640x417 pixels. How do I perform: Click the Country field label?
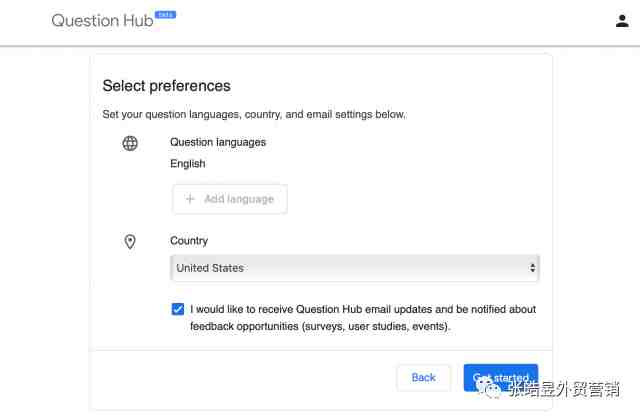click(x=189, y=241)
